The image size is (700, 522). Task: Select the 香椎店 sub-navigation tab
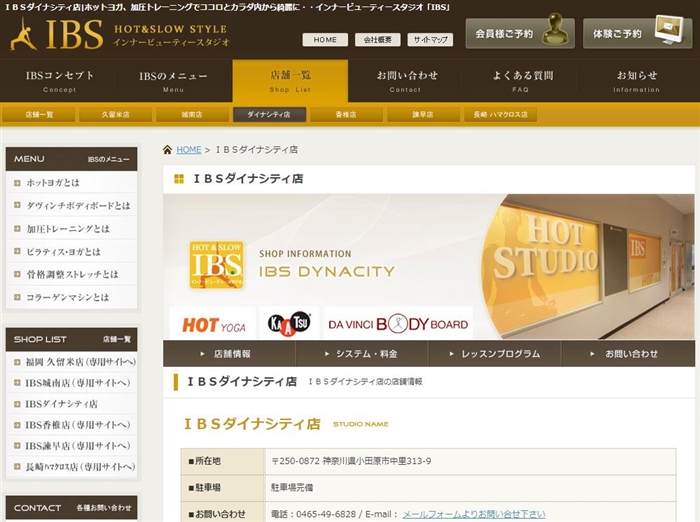(346, 114)
